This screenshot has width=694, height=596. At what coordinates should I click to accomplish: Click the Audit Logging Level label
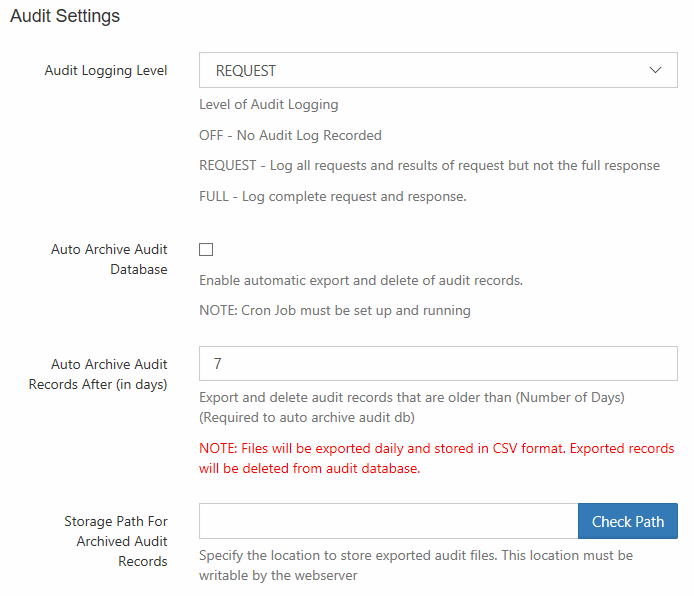(x=106, y=70)
